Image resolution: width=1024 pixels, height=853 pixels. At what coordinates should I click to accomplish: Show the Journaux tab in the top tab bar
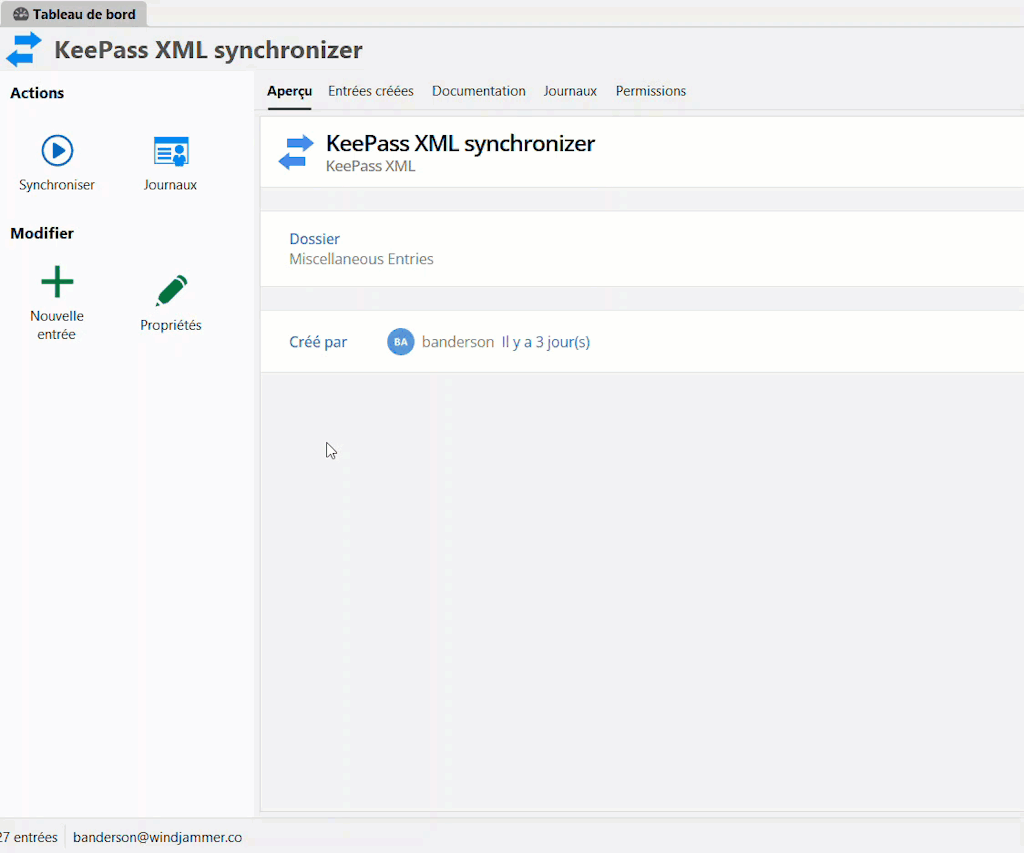[x=570, y=91]
